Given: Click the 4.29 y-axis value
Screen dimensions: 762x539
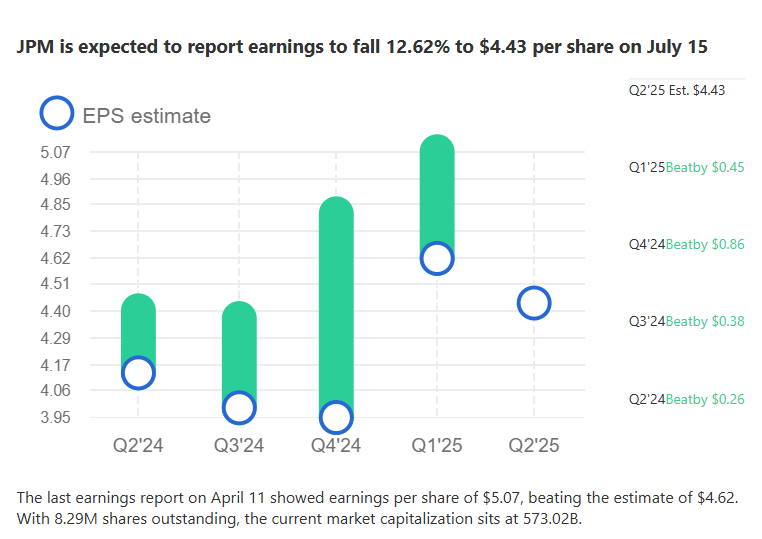Looking at the screenshot, I should click(55, 338).
